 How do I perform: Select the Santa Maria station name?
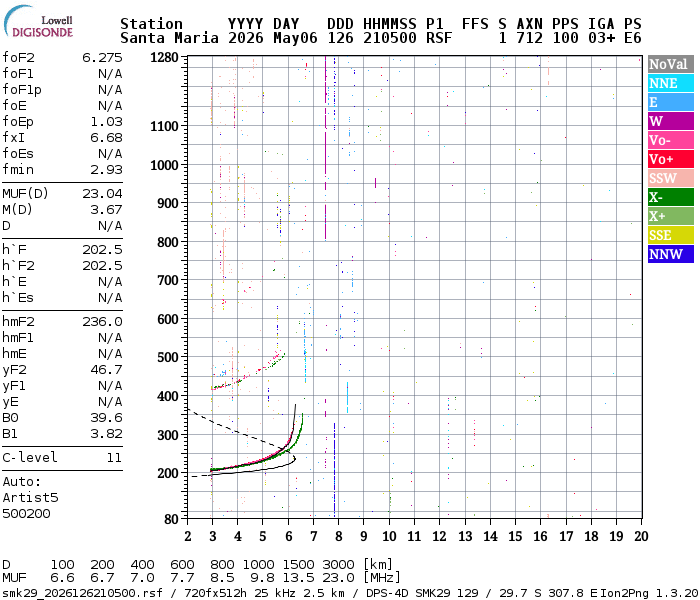[169, 38]
